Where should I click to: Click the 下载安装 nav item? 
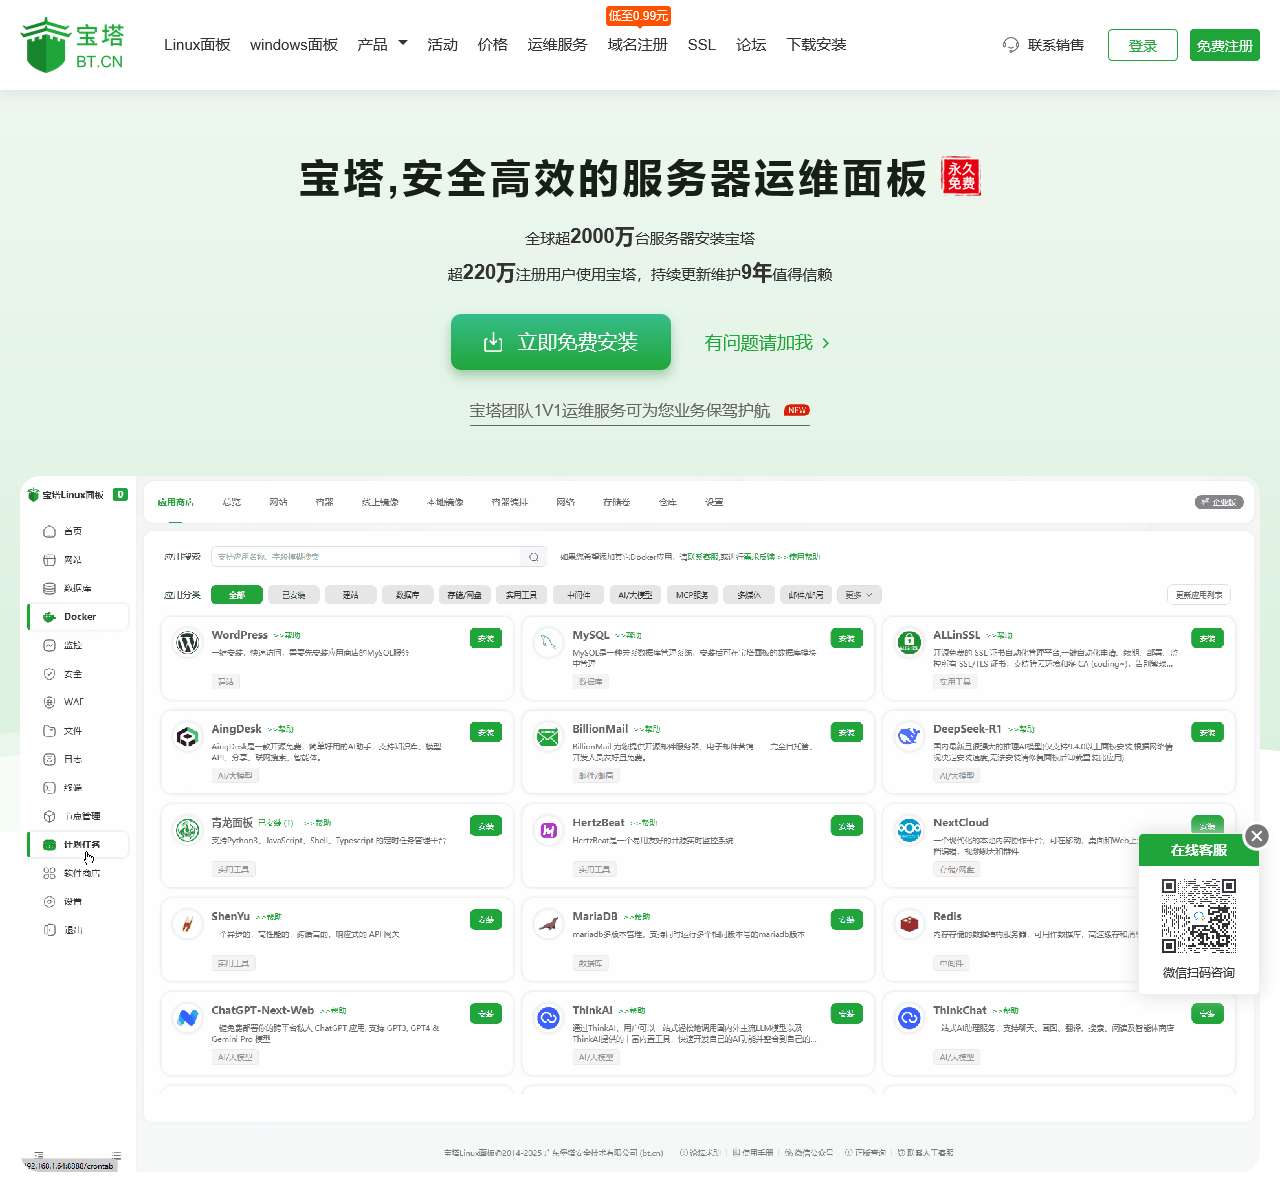coord(816,45)
